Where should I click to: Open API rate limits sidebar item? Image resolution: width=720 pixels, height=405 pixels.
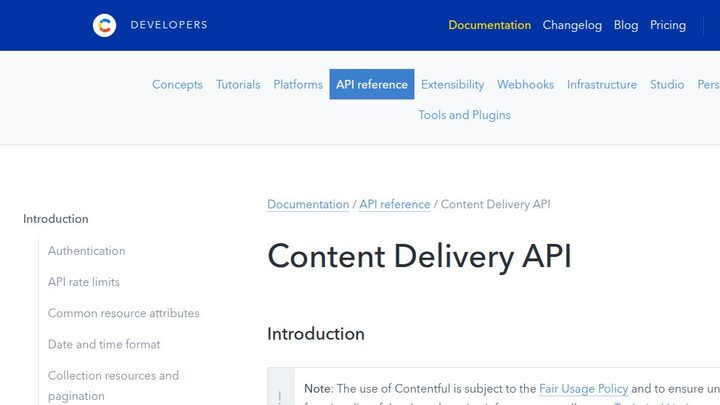coord(84,282)
